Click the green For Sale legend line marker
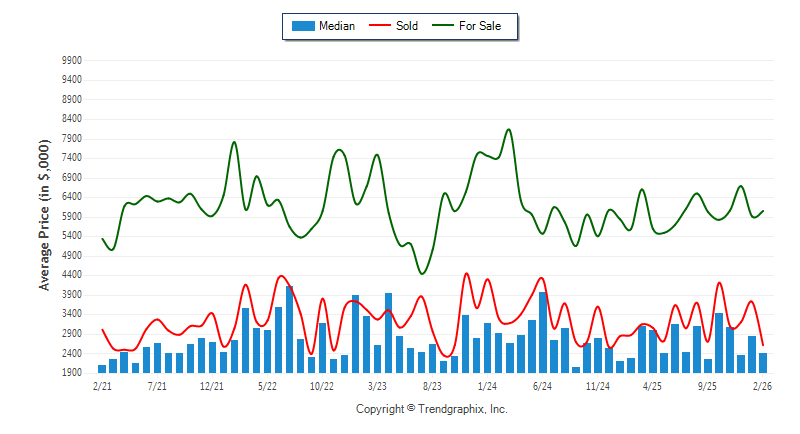 click(443, 26)
